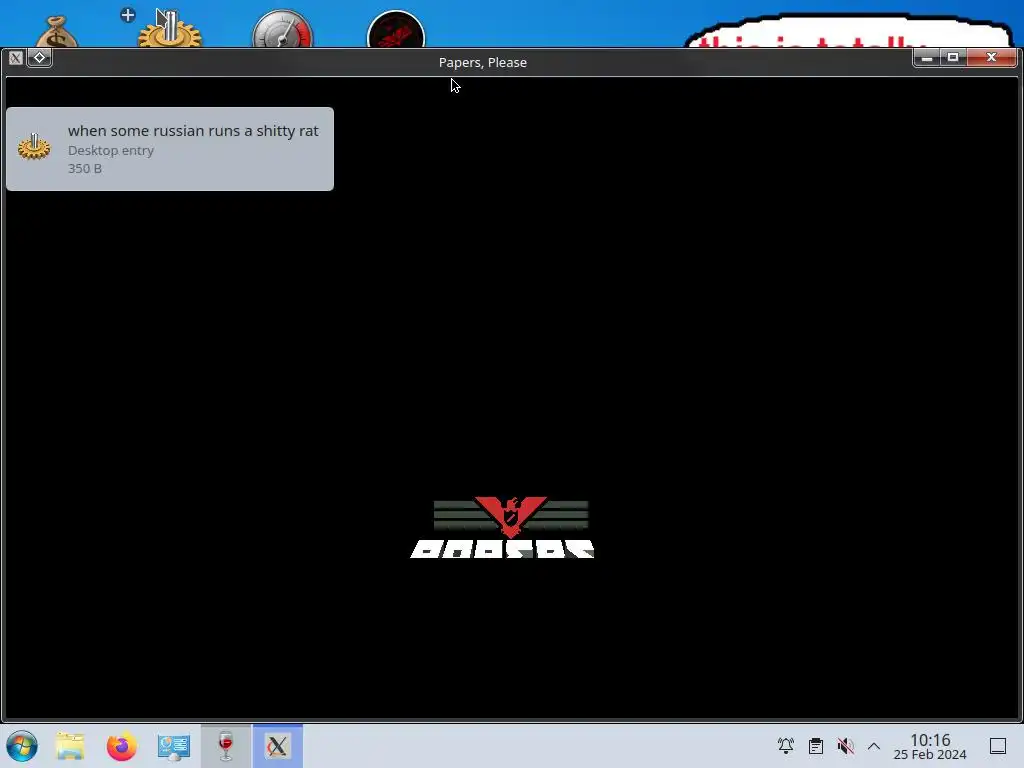1024x768 pixels.
Task: Click the show desktop button
Action: click(997, 746)
